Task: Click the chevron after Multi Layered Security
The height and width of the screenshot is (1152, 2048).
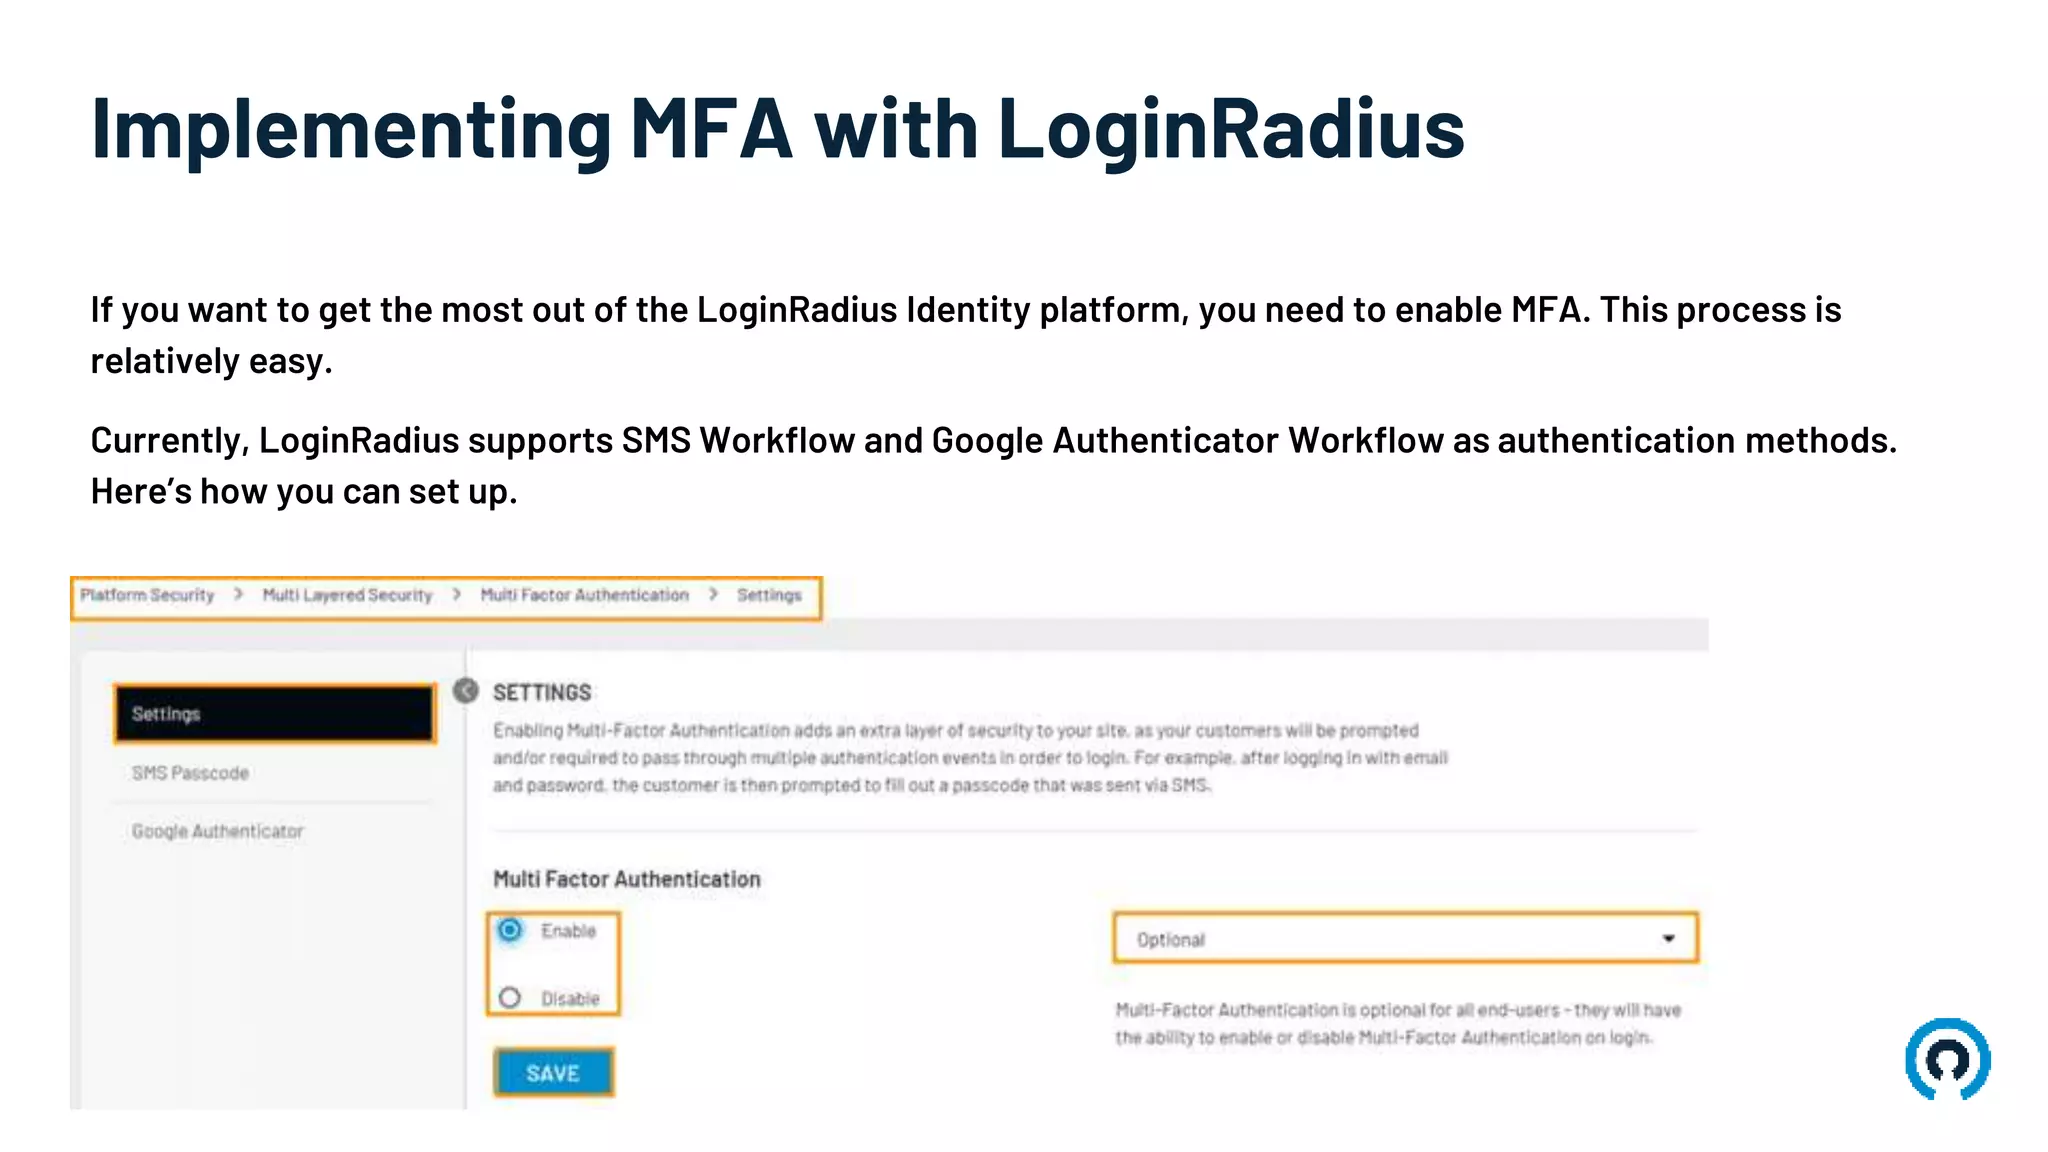Action: tap(456, 594)
